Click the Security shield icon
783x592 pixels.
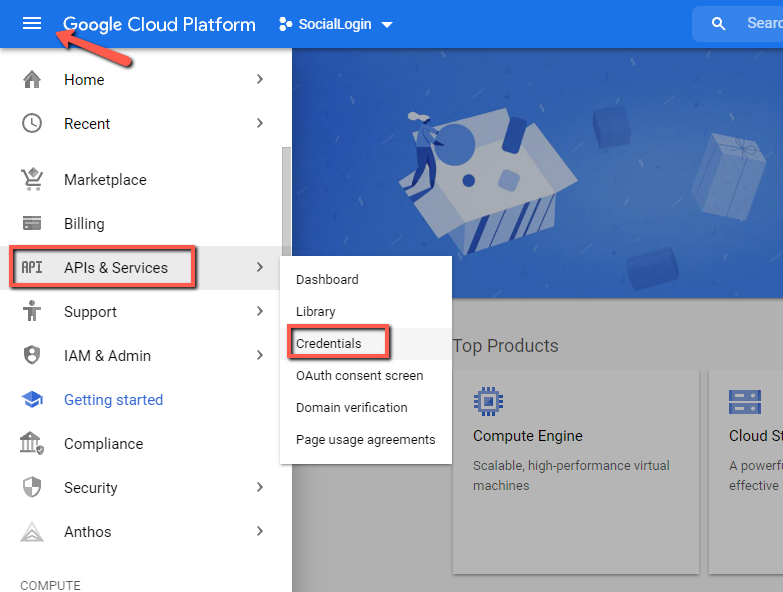32,487
